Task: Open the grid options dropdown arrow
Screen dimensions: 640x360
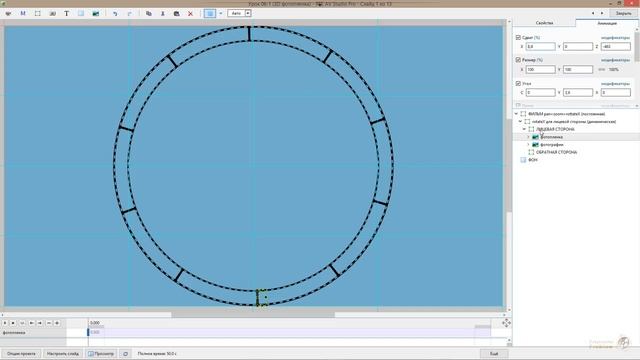Action: click(x=221, y=13)
